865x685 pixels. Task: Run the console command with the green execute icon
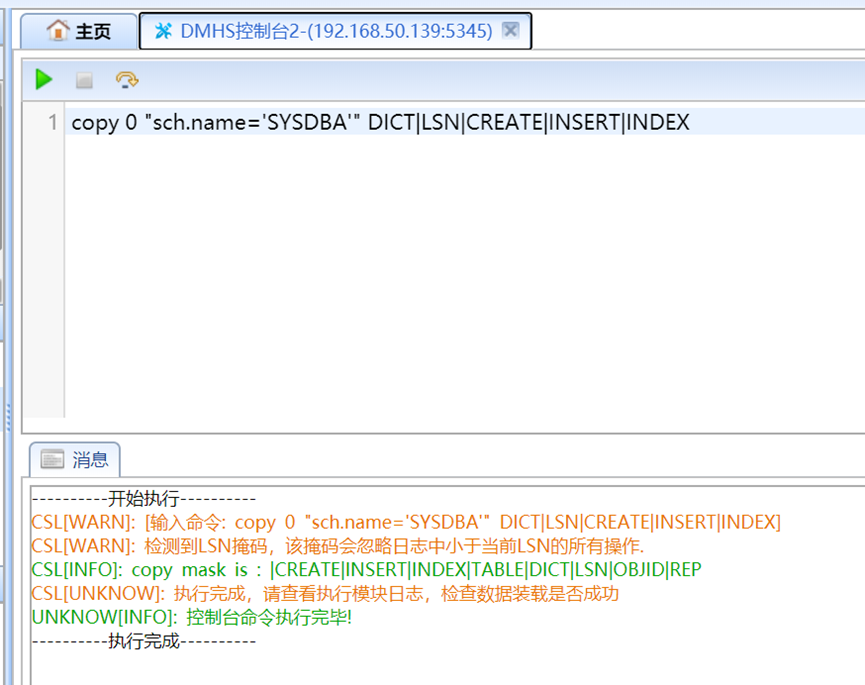tap(43, 81)
